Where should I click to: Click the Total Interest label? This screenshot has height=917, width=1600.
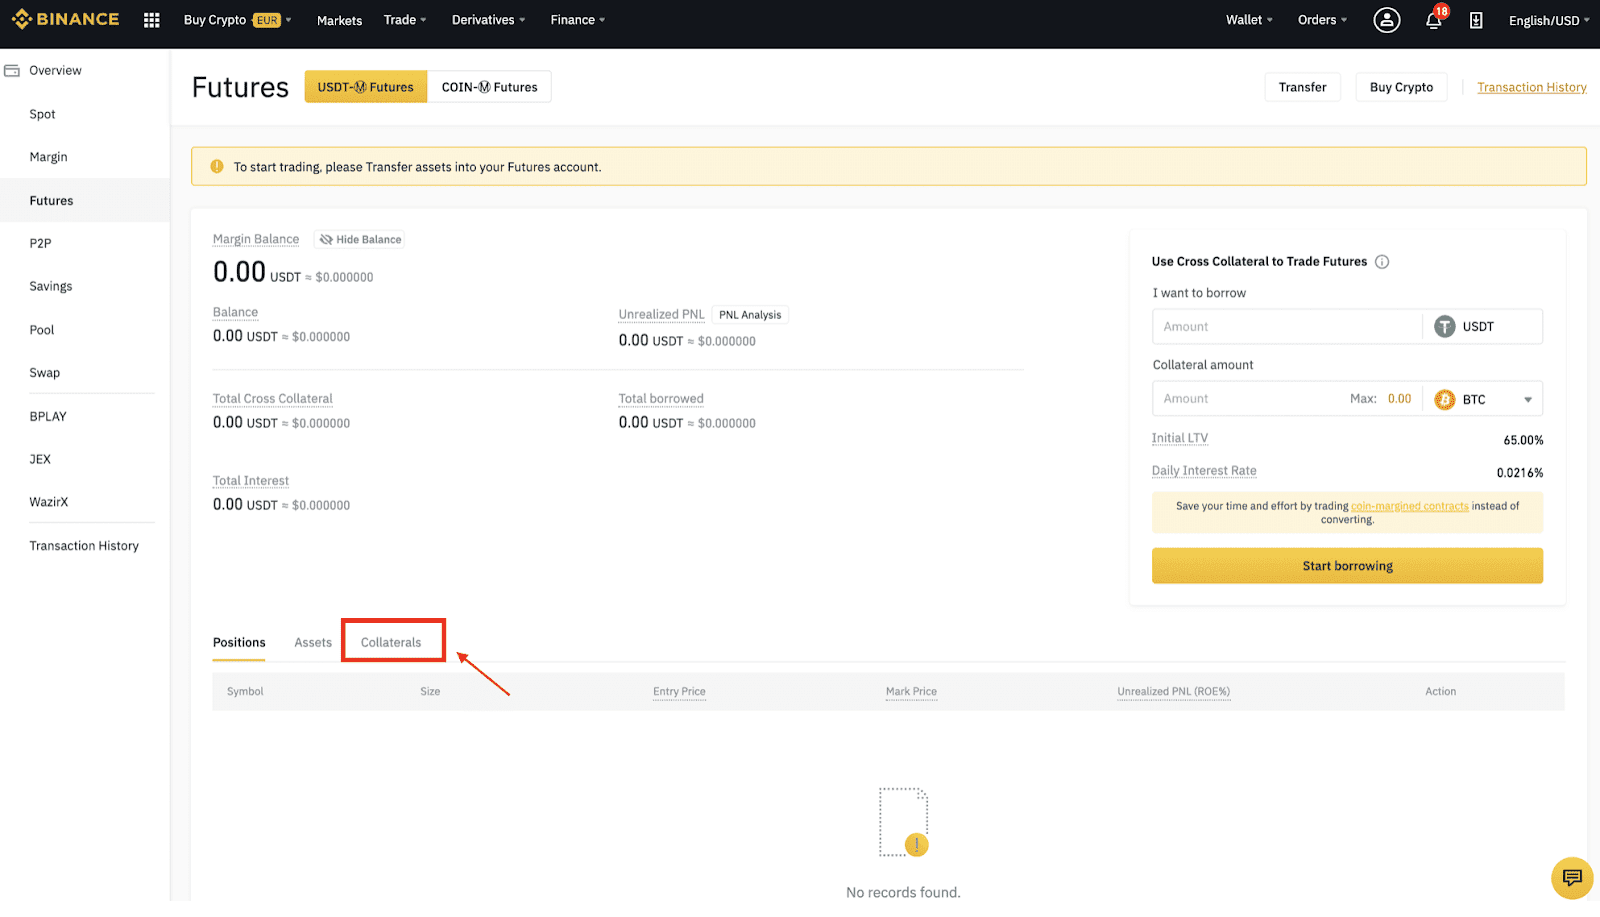tap(251, 481)
